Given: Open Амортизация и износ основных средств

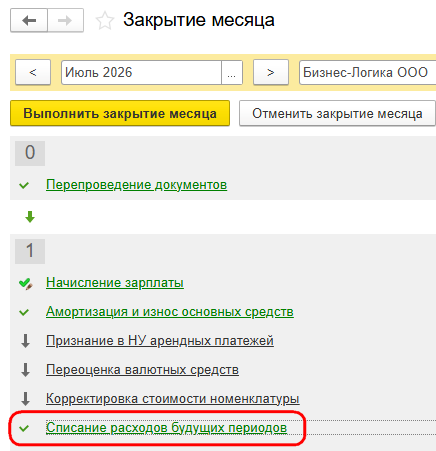Looking at the screenshot, I should [170, 312].
